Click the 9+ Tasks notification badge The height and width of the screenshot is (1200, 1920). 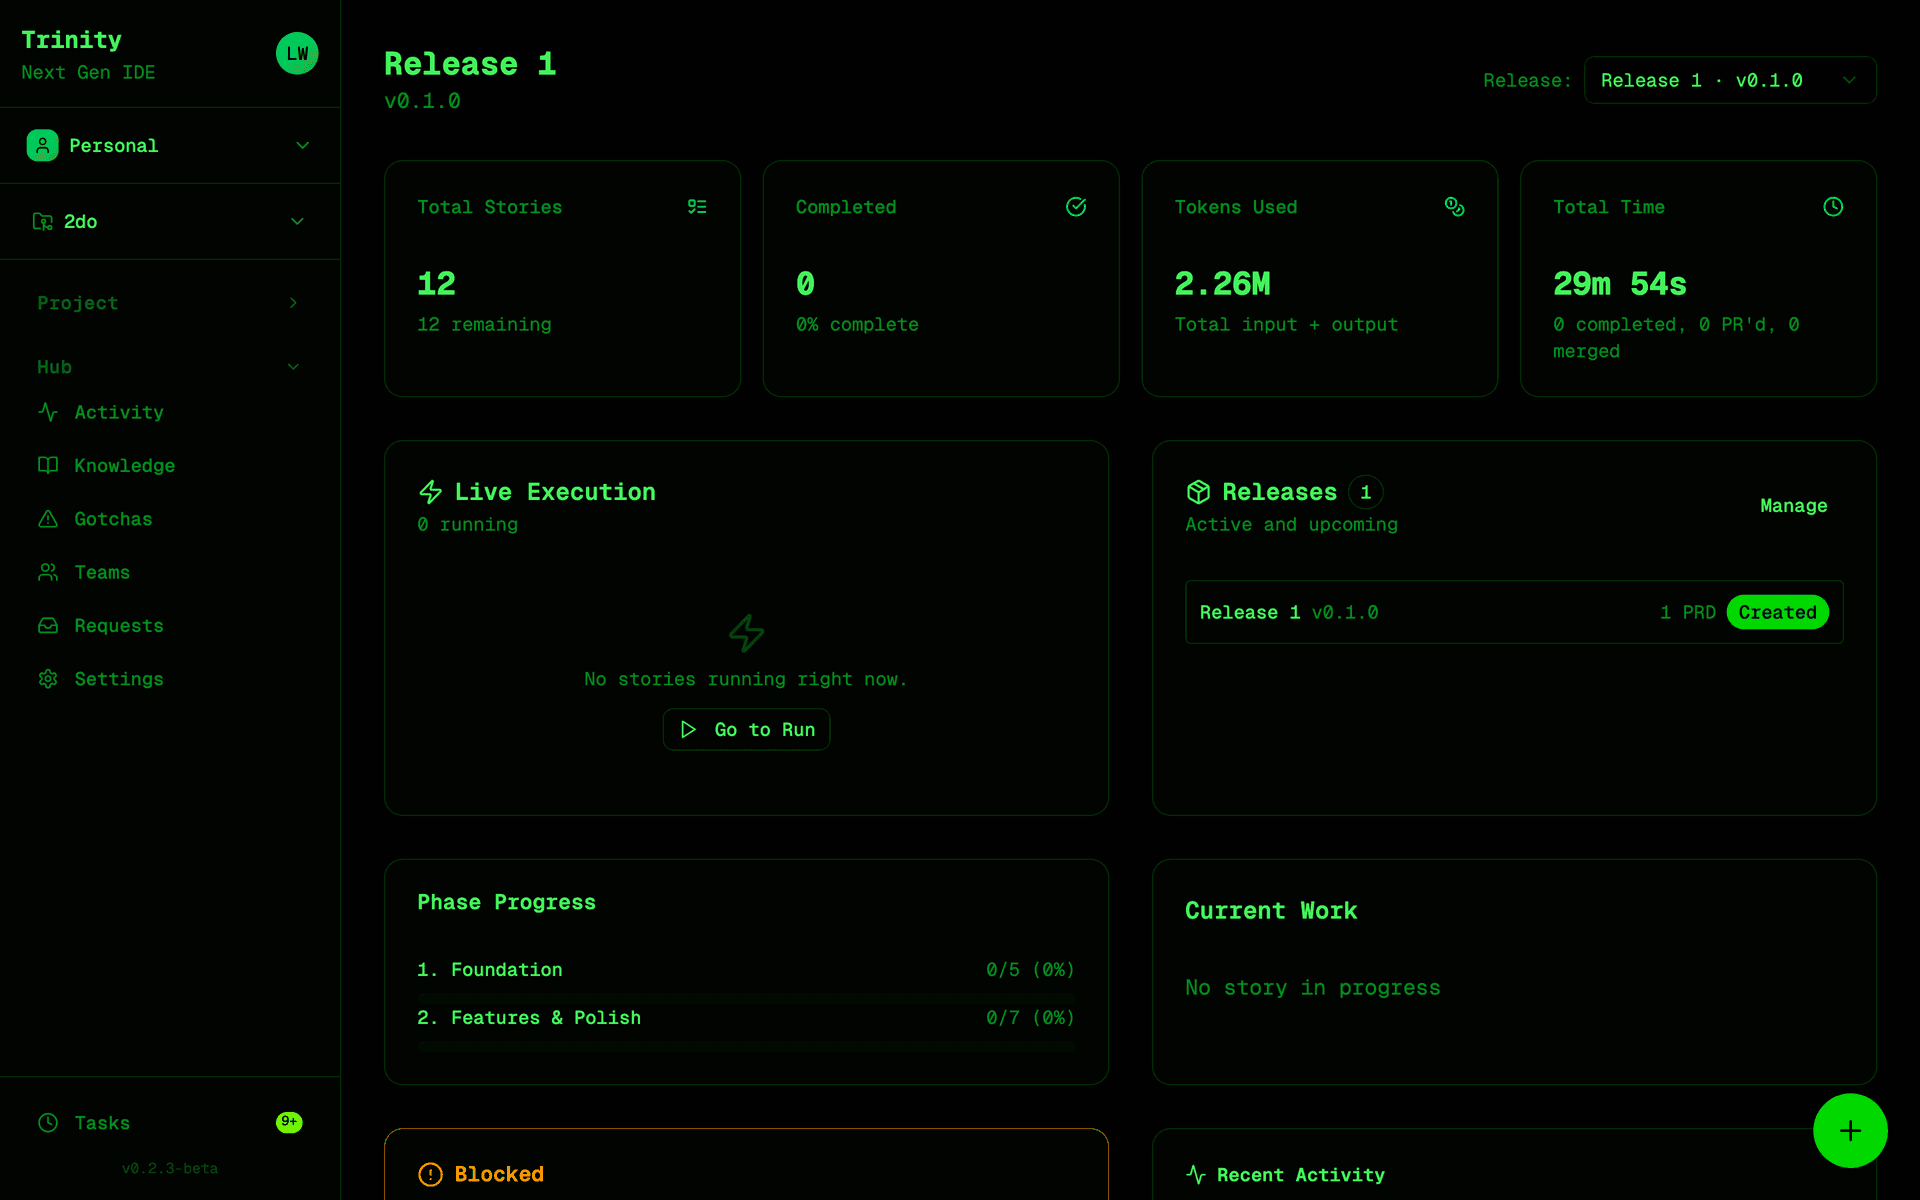tap(289, 1122)
